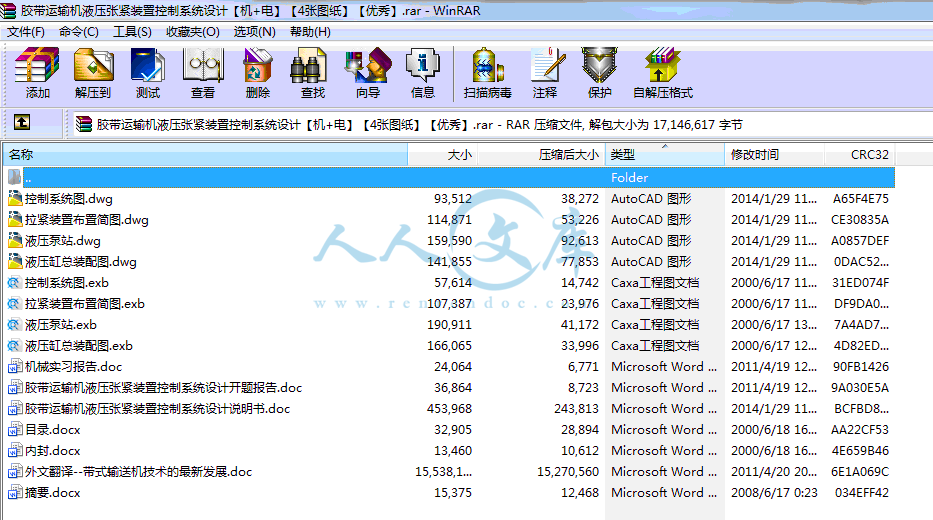Select the 液压缸总装配图.dwg file icon

click(x=15, y=261)
